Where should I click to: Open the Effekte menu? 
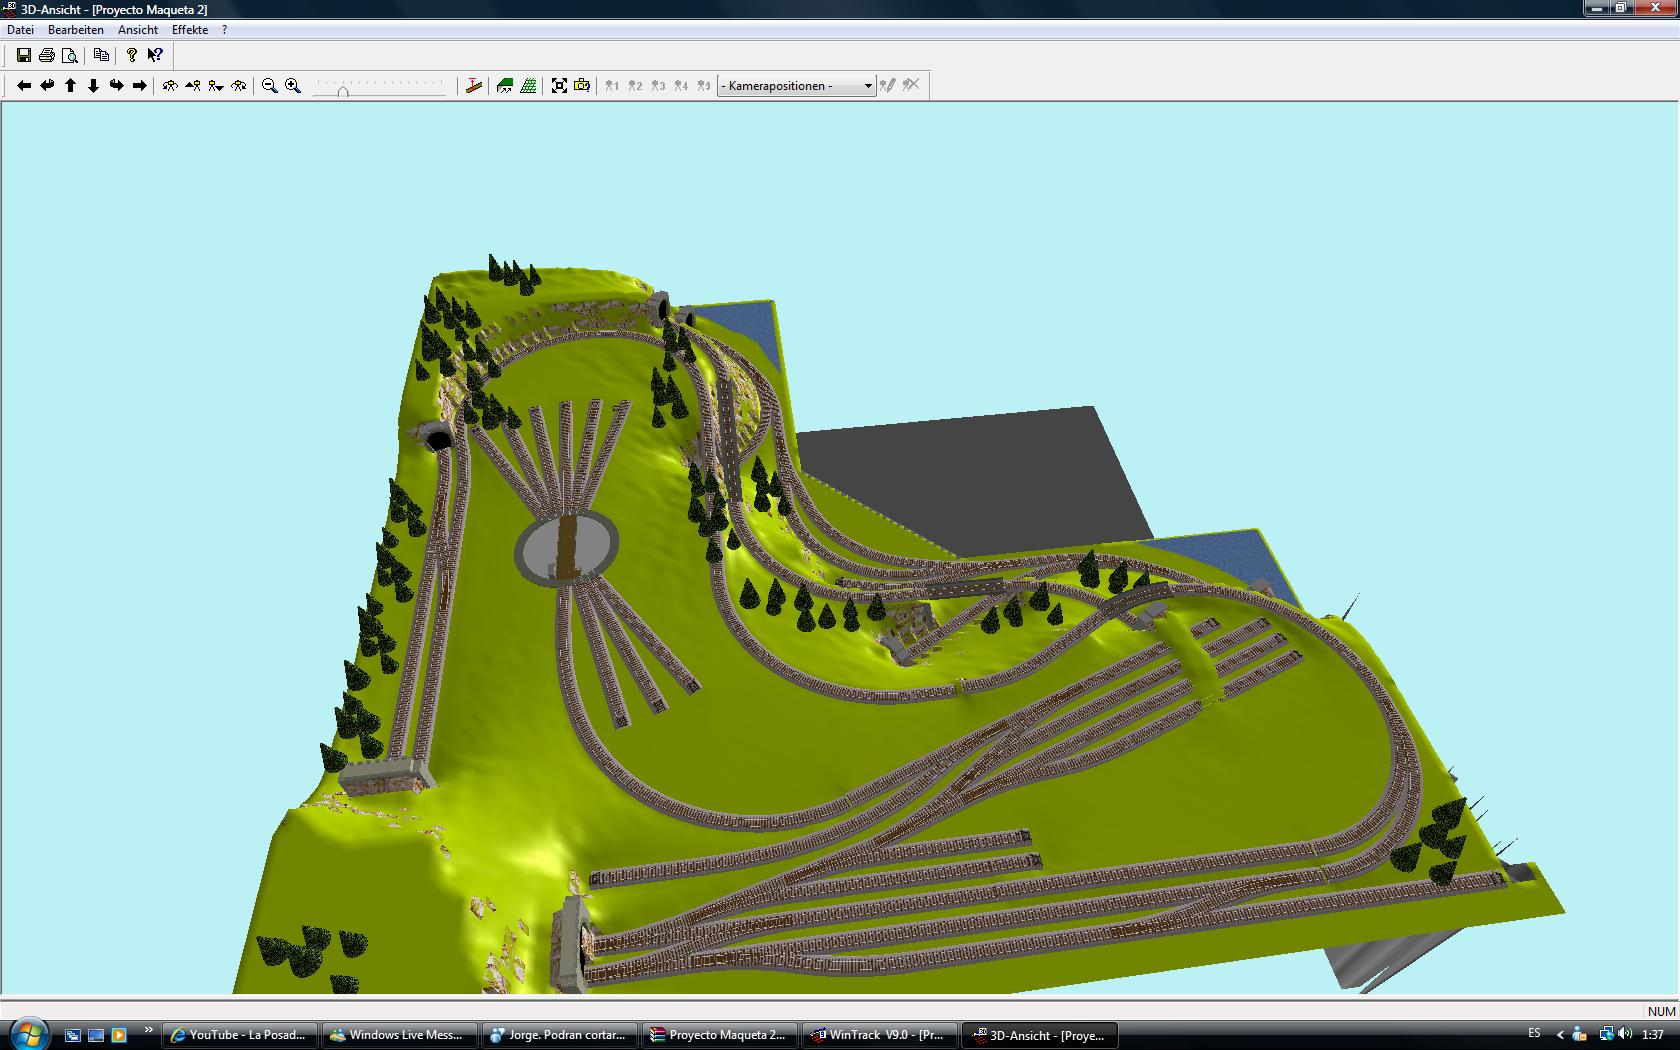click(190, 30)
